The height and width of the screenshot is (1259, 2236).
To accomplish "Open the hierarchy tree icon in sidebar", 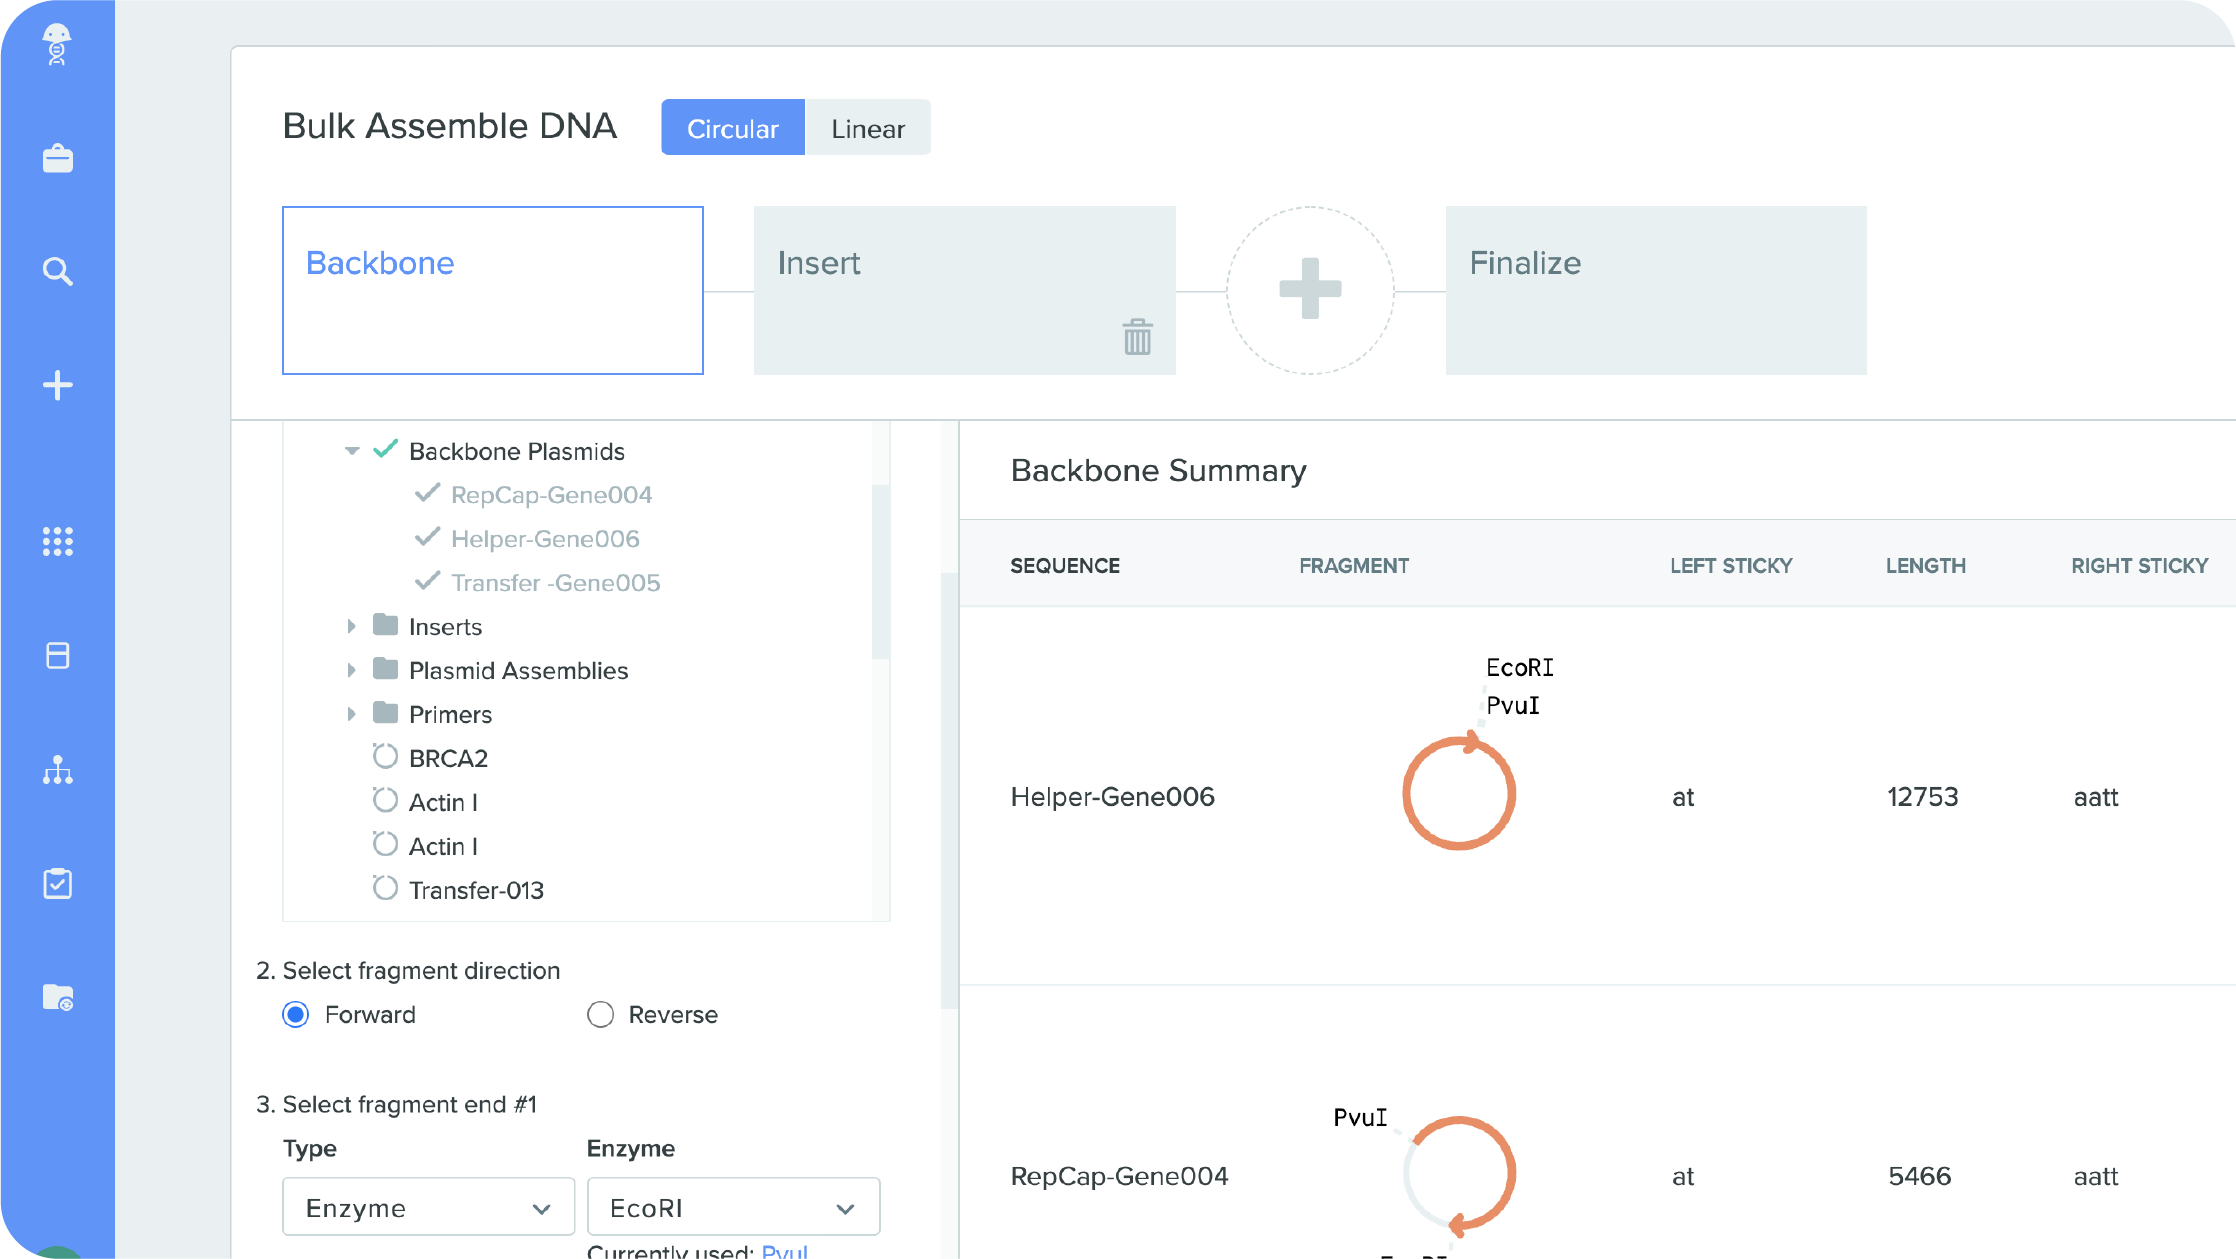I will pos(57,770).
